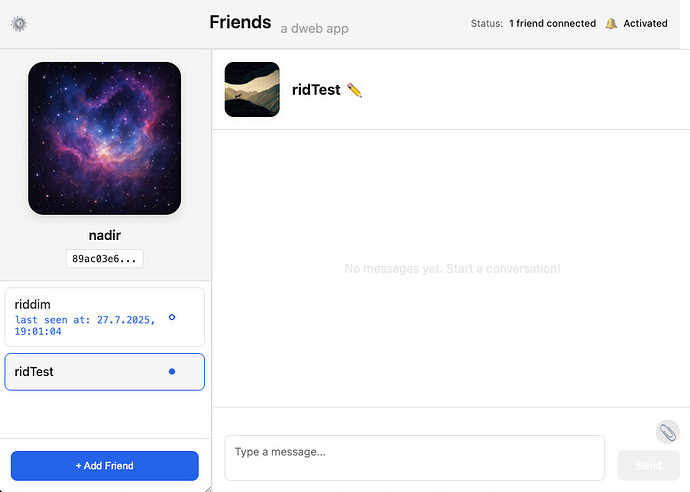The image size is (690, 492).
Task: Click riddim's last seen timestamp
Action: 85,325
